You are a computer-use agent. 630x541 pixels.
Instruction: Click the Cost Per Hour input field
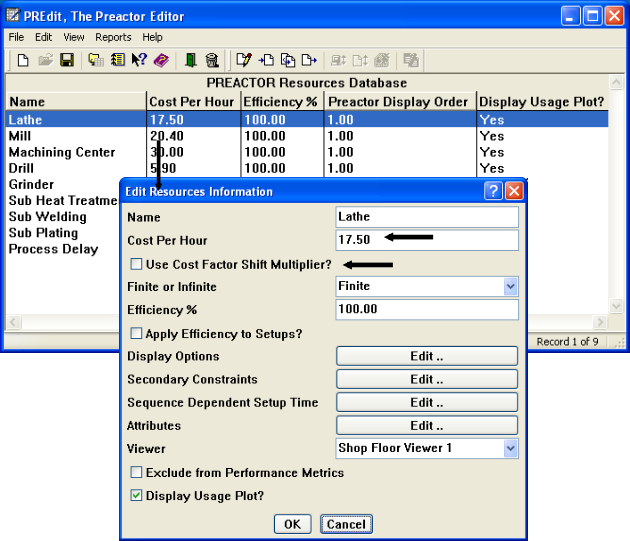tap(427, 240)
